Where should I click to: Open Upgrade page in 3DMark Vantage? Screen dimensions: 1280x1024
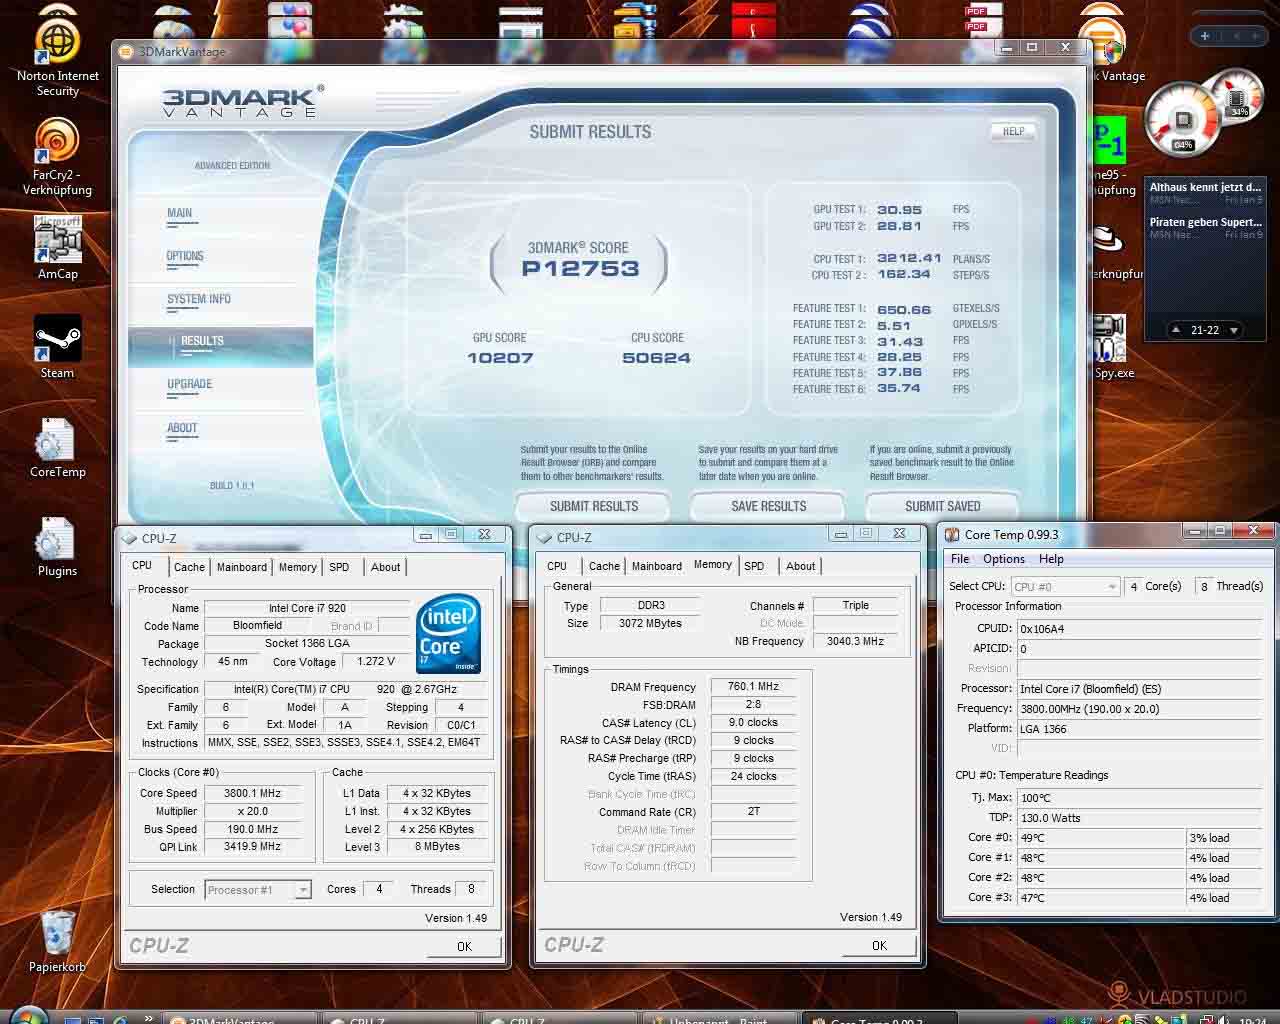190,384
